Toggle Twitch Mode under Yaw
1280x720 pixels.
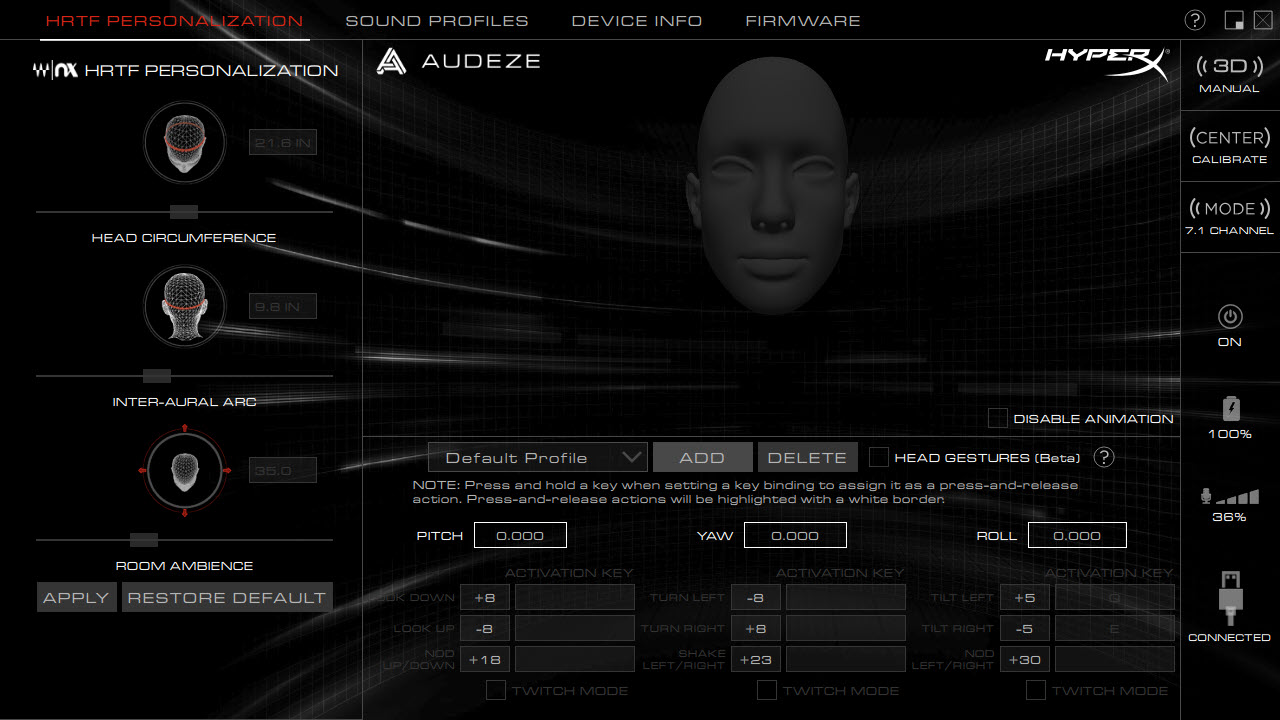(766, 690)
